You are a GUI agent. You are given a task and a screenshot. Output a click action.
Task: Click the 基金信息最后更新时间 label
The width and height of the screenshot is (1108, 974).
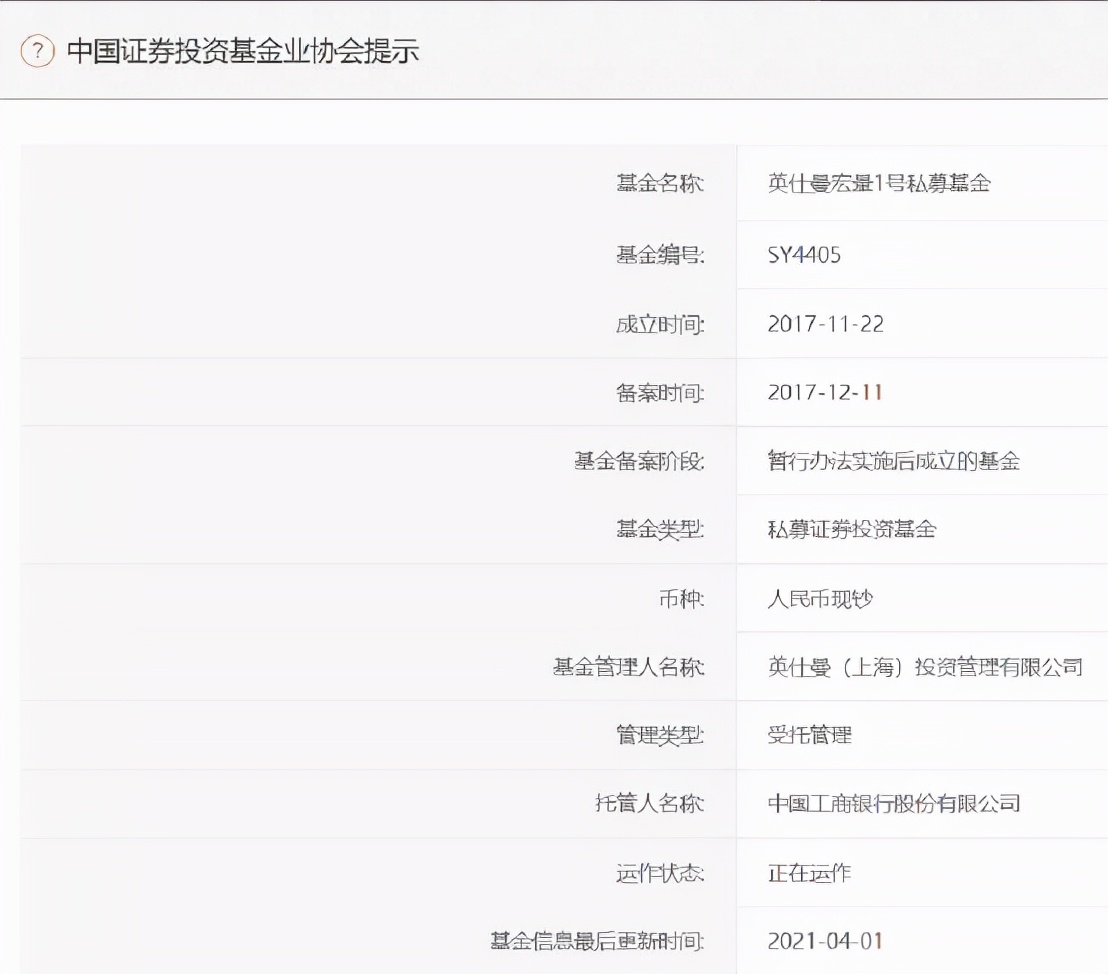597,940
